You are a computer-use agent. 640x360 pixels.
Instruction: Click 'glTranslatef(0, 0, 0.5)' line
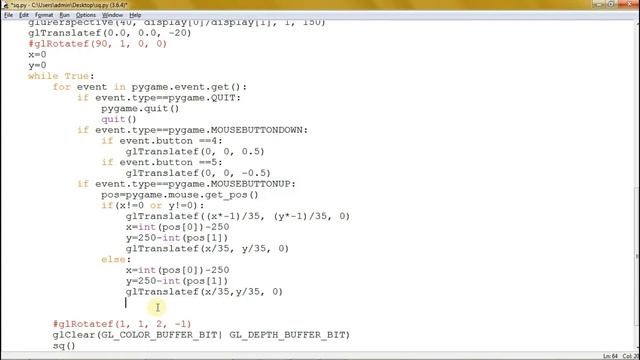click(x=195, y=152)
